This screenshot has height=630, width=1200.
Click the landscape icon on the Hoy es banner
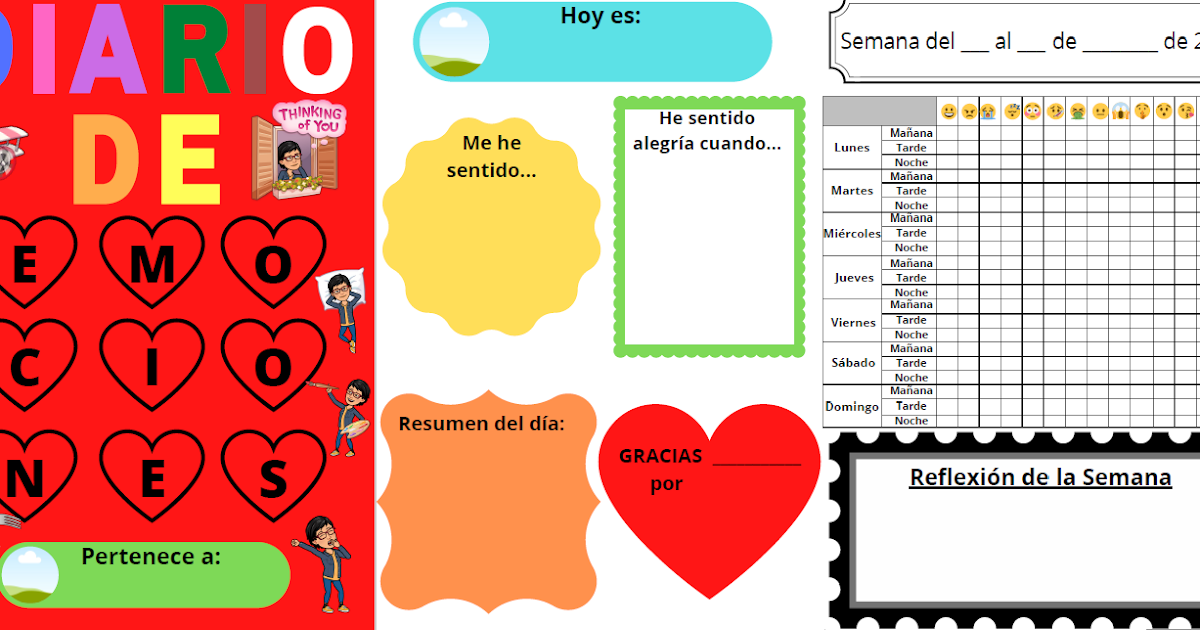(x=453, y=40)
